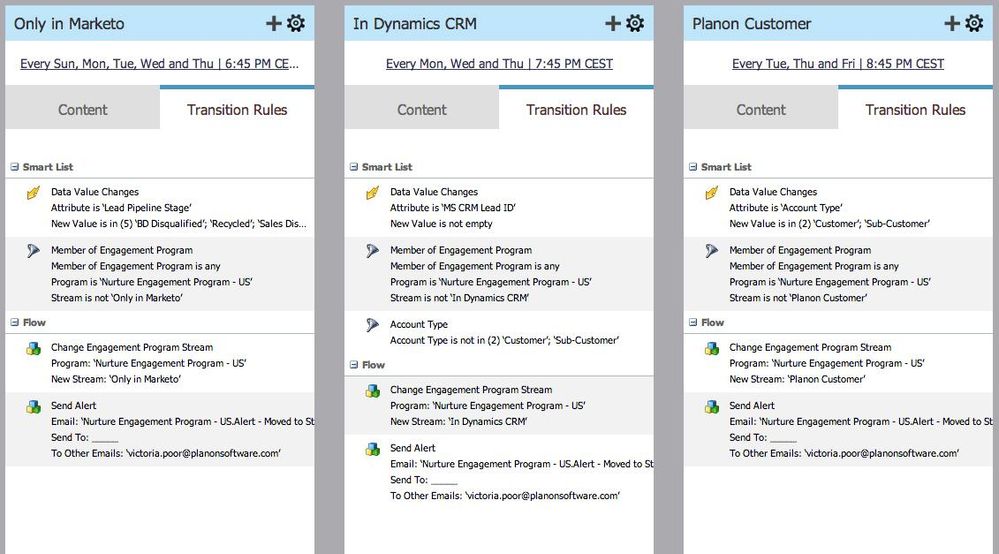
Task: Click To Other Emails line in Only in Marketo
Action: pos(166,453)
